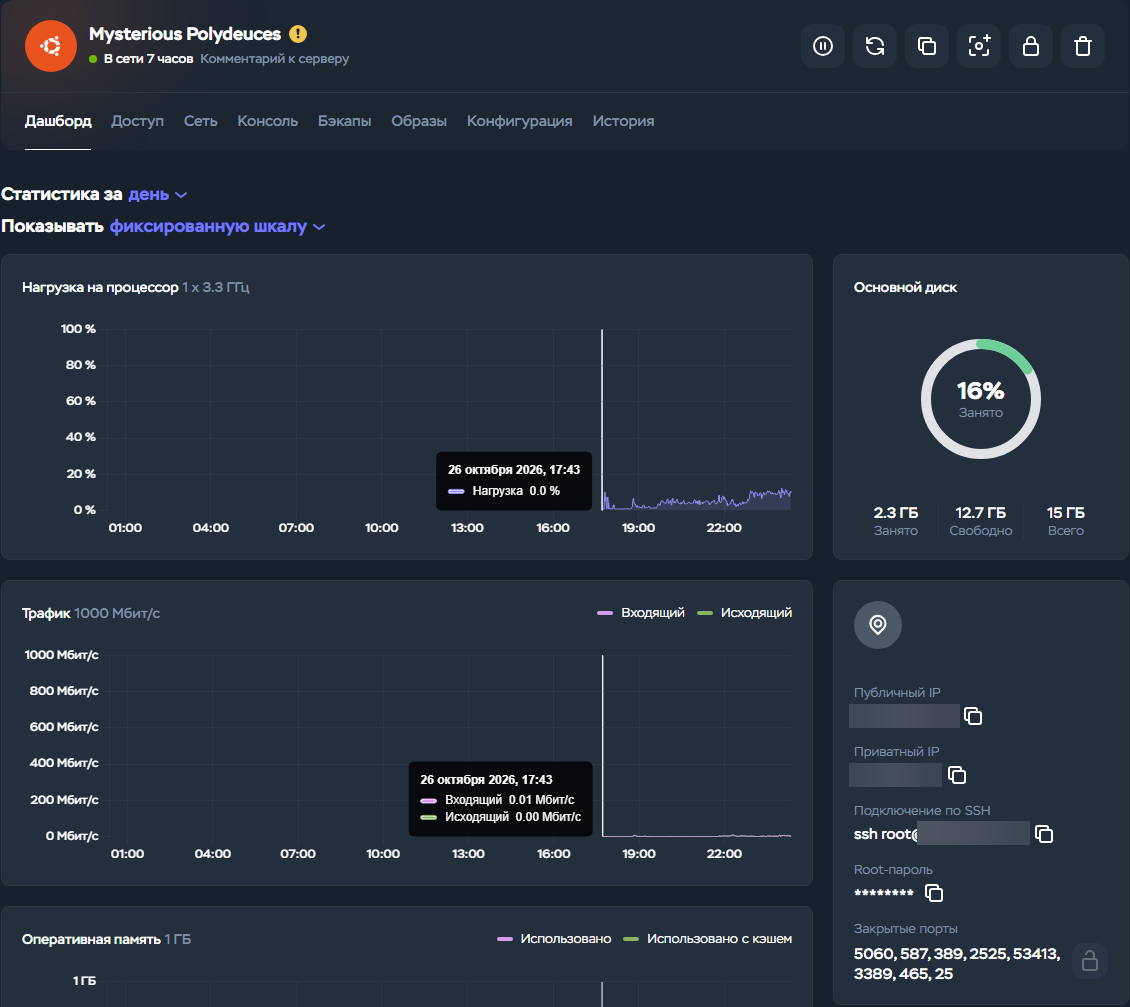Delete the server with the trash icon

click(x=1082, y=46)
